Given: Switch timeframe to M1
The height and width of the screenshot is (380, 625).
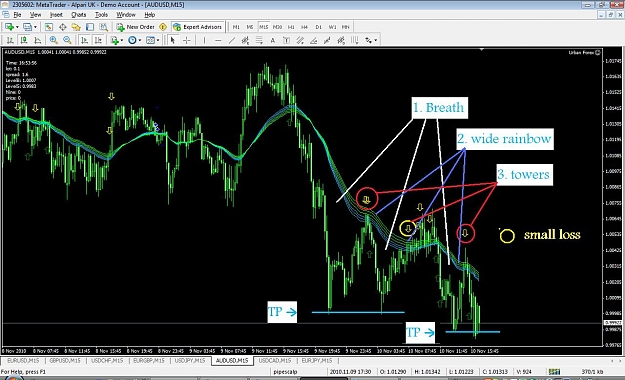Looking at the screenshot, I should click(x=236, y=27).
